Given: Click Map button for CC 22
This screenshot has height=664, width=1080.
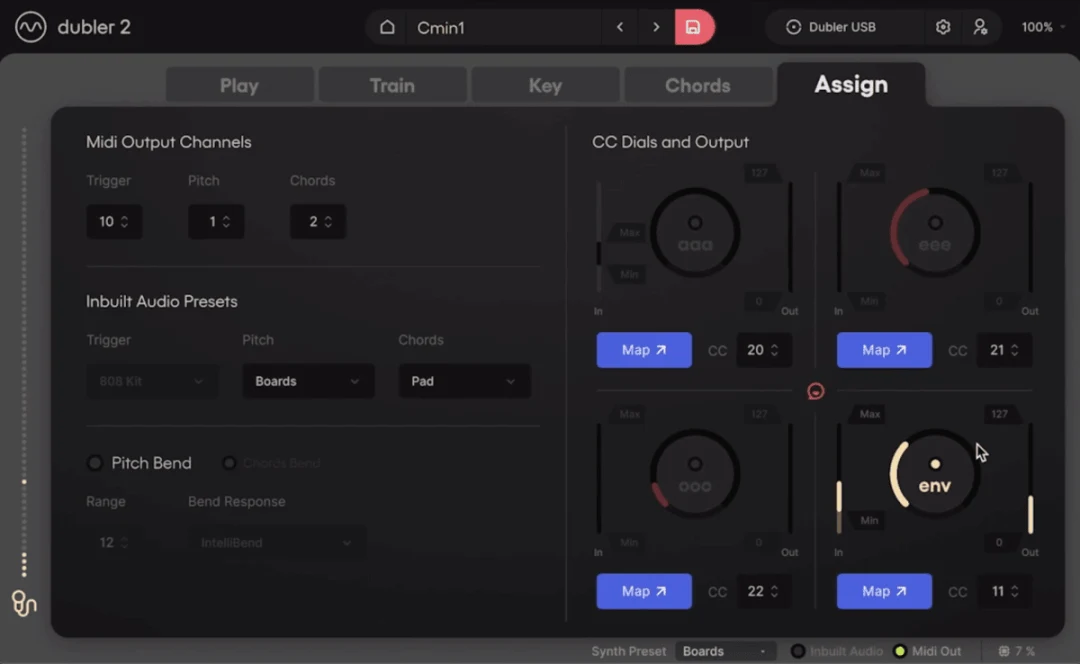Looking at the screenshot, I should [644, 591].
